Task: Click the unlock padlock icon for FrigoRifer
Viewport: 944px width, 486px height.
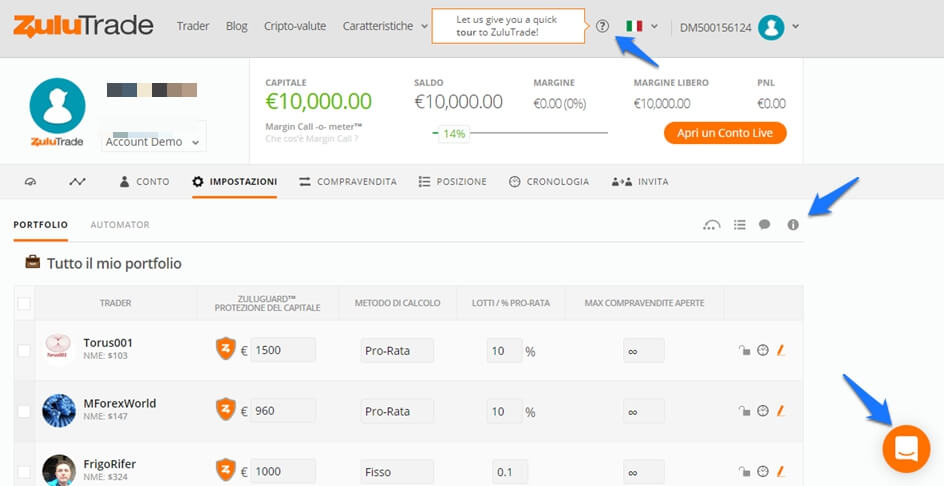Action: [x=745, y=472]
